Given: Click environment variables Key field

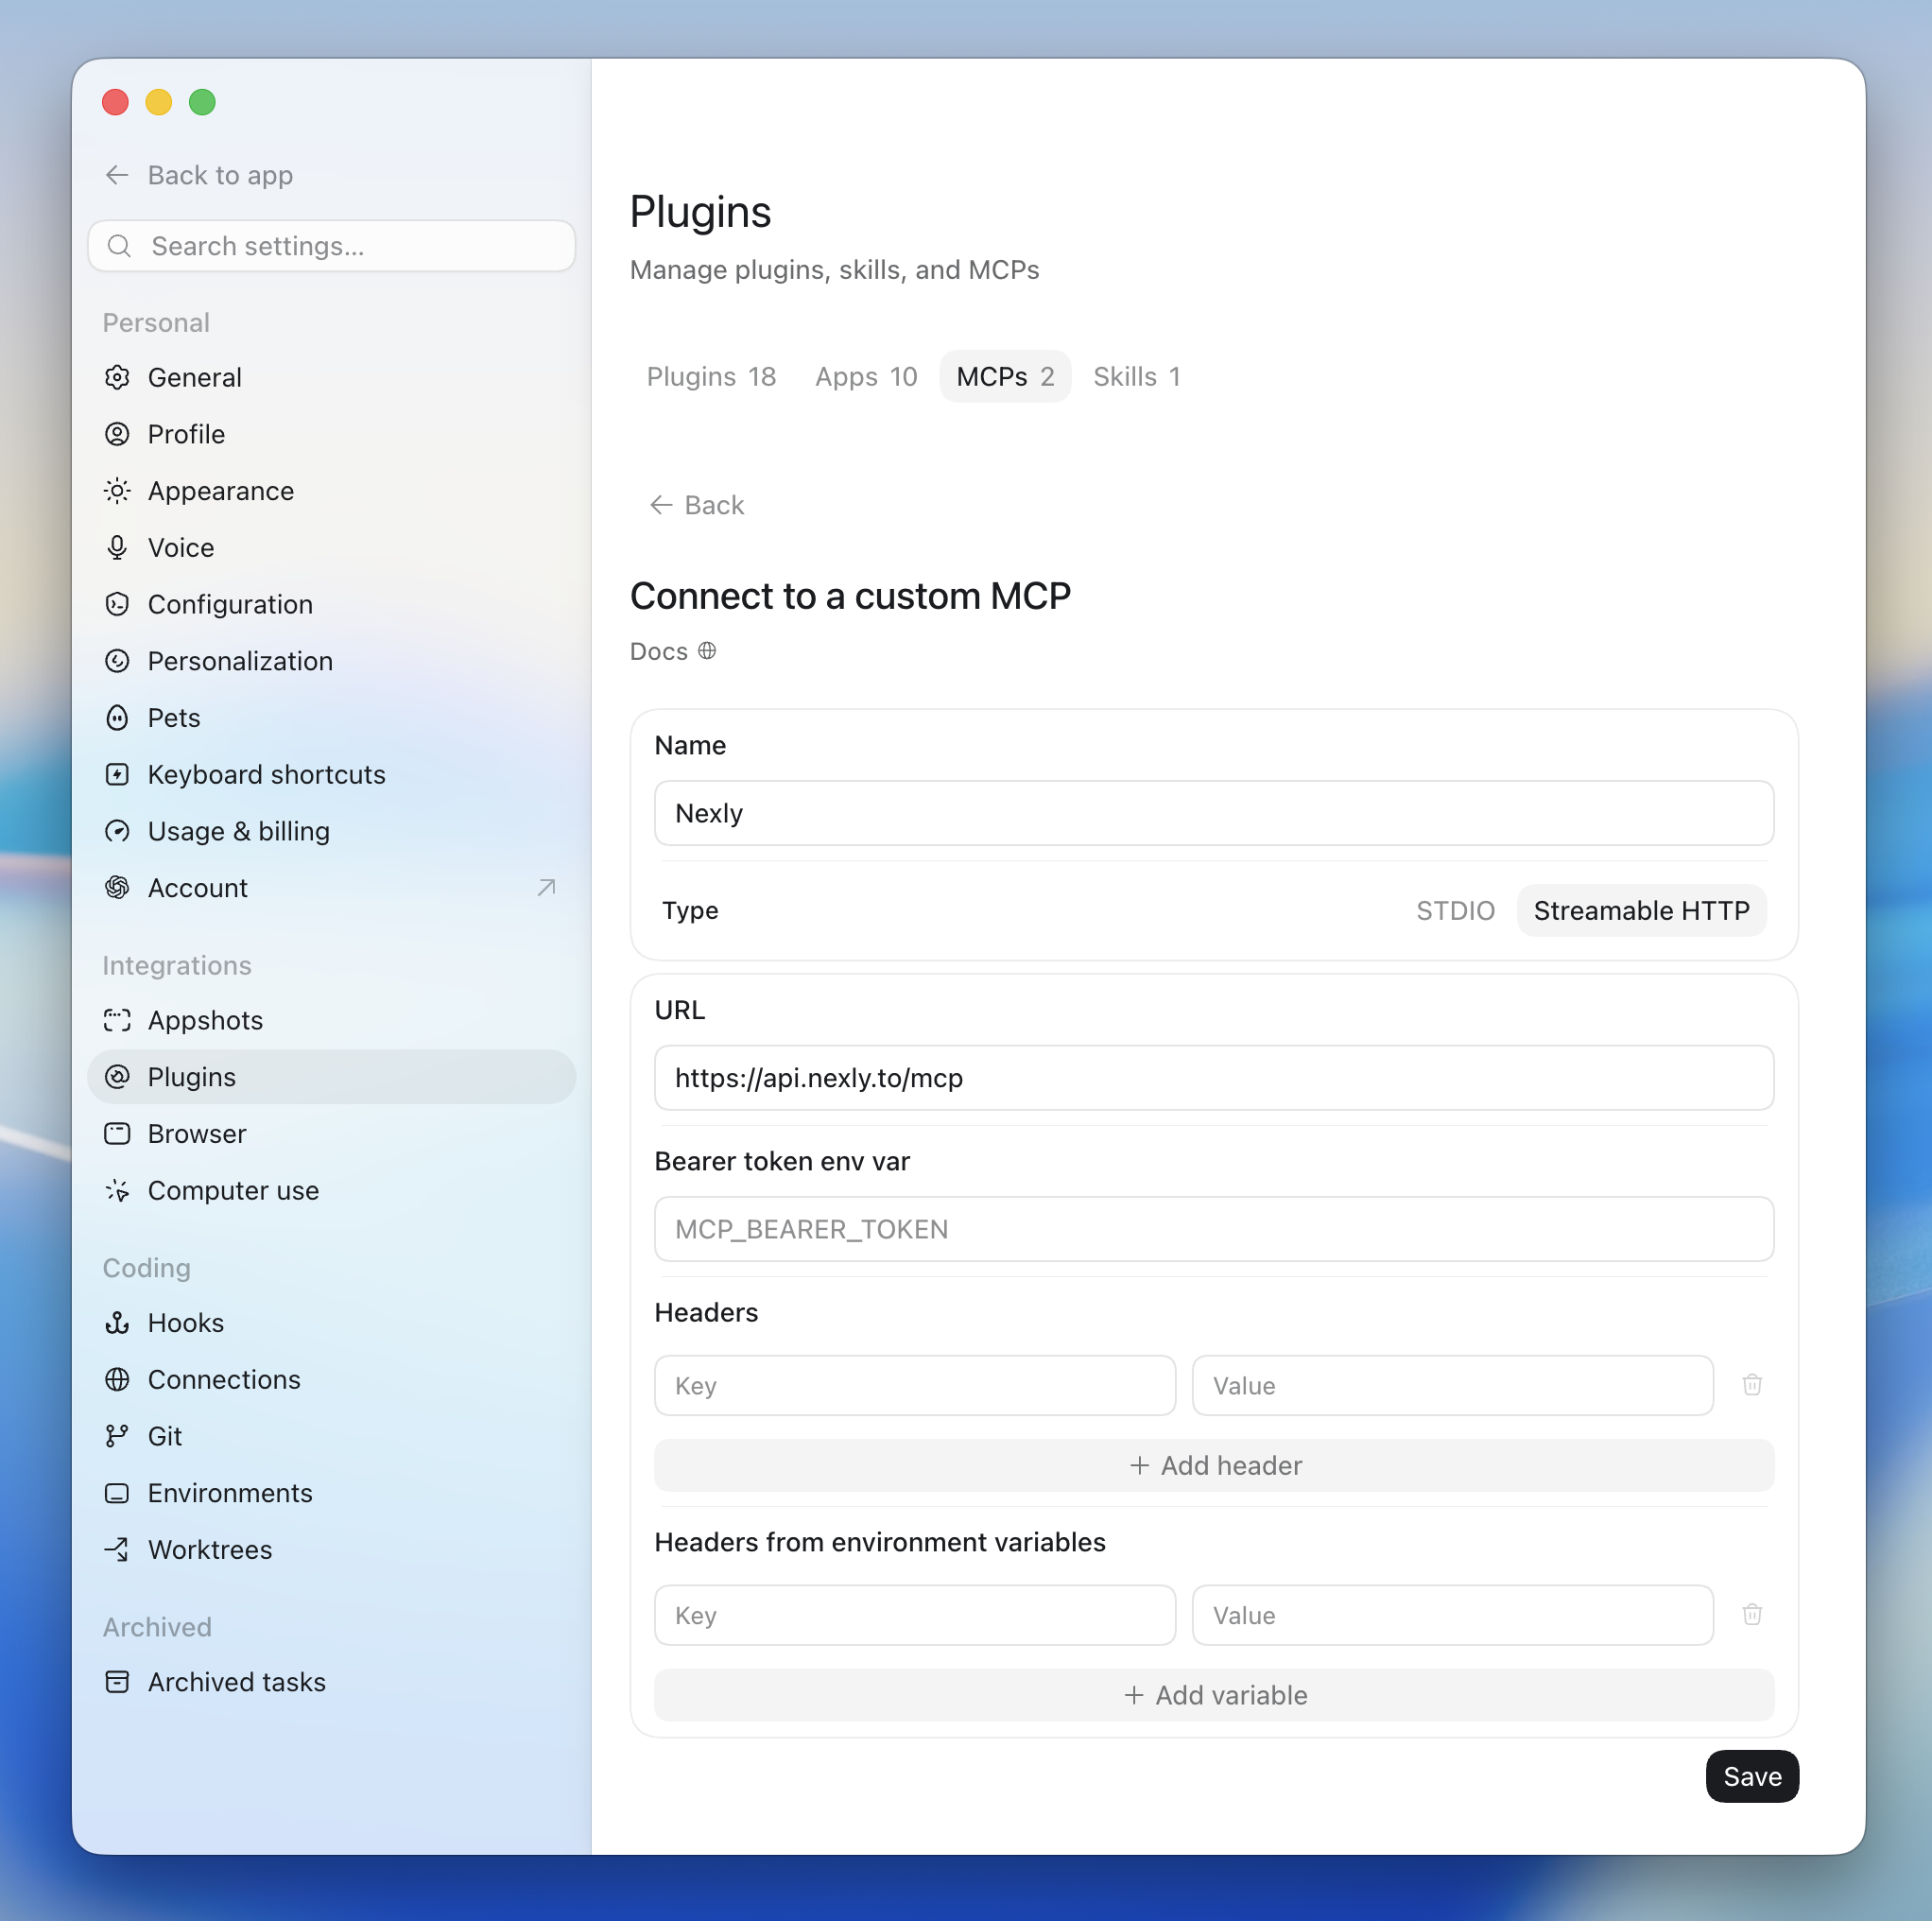Looking at the screenshot, I should [x=915, y=1616].
